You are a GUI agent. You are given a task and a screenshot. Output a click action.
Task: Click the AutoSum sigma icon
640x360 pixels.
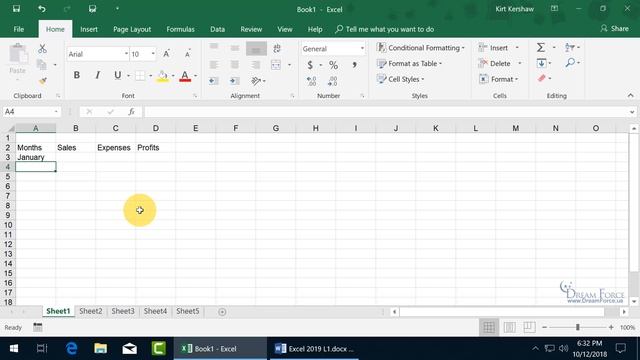pos(541,47)
